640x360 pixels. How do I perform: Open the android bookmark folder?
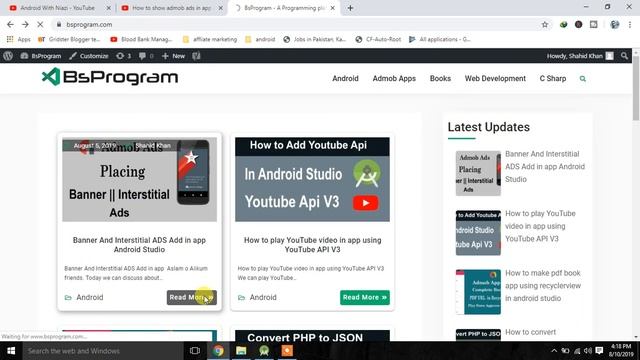pyautogui.click(x=260, y=39)
